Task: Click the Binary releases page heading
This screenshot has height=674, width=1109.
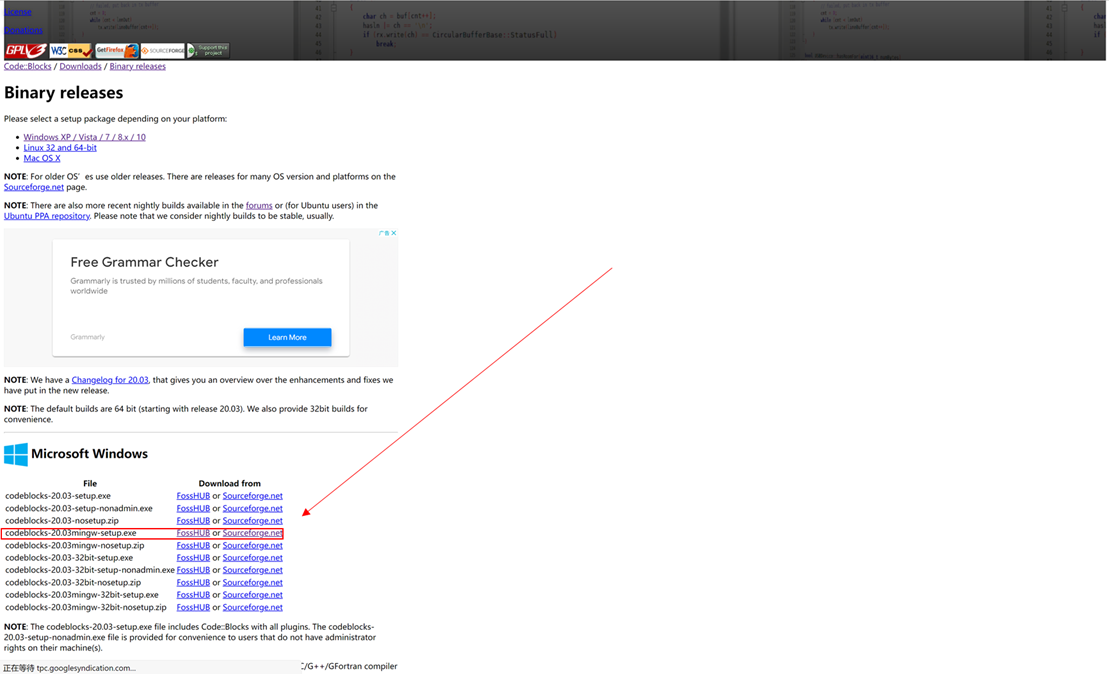Action: pyautogui.click(x=64, y=93)
